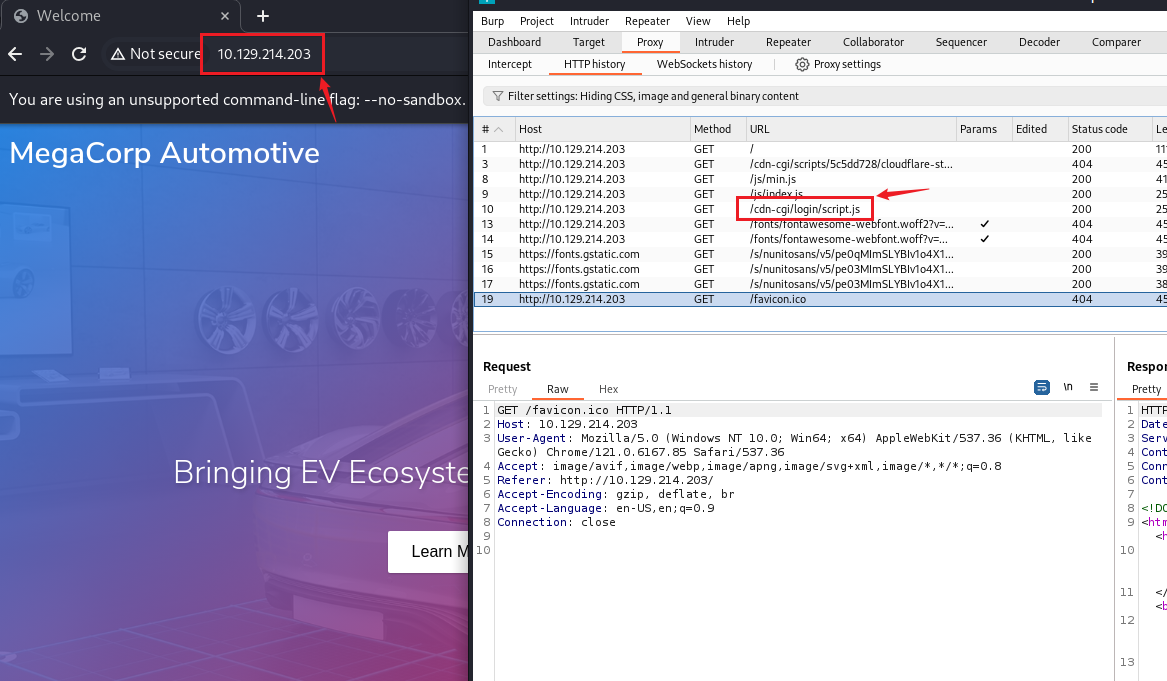
Task: Select request number 1 for /
Action: (820, 150)
